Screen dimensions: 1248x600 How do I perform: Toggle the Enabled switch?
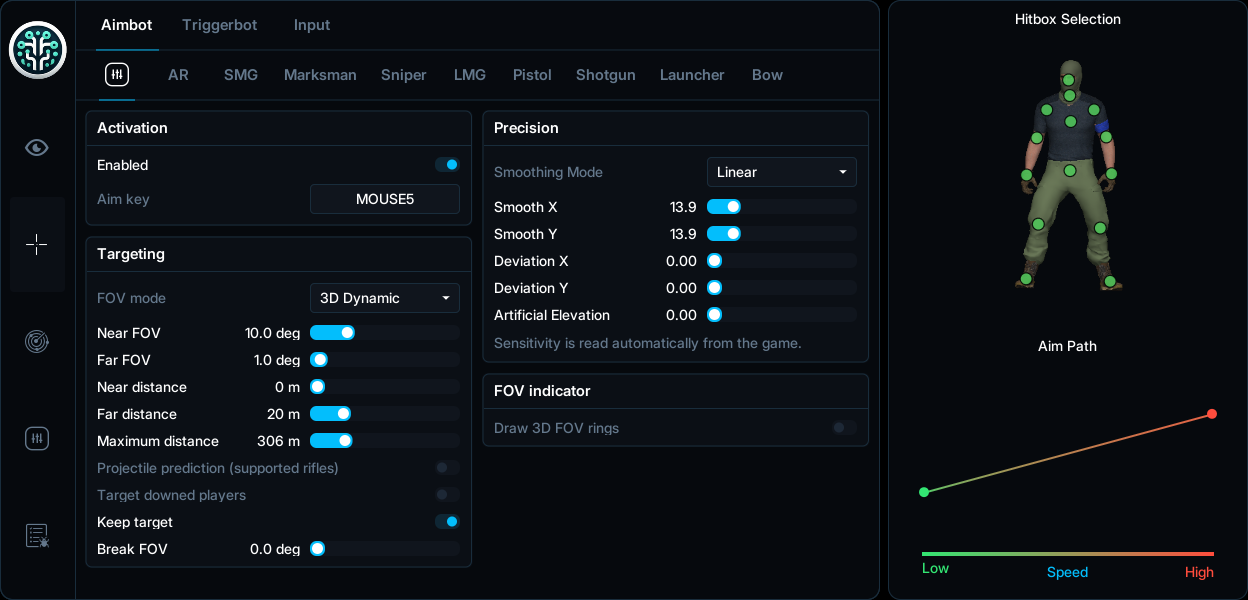447,165
